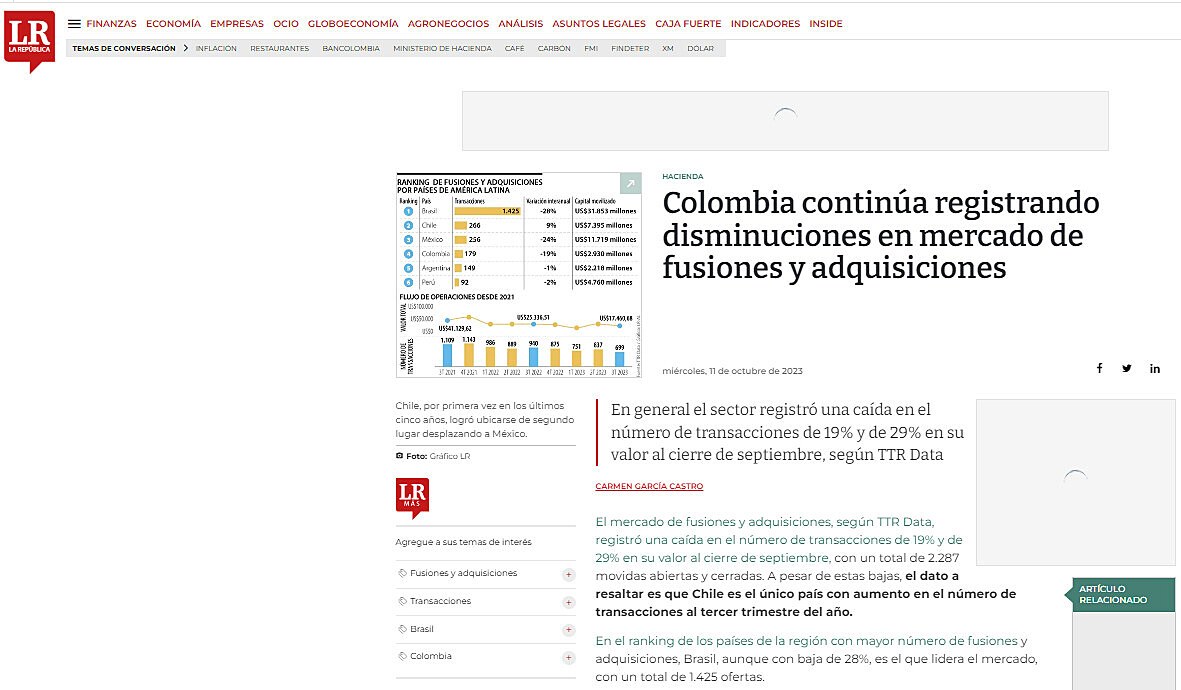Screen dimensions: 1181x690
Task: Select the INFLACIÓN topic
Action: tap(216, 48)
